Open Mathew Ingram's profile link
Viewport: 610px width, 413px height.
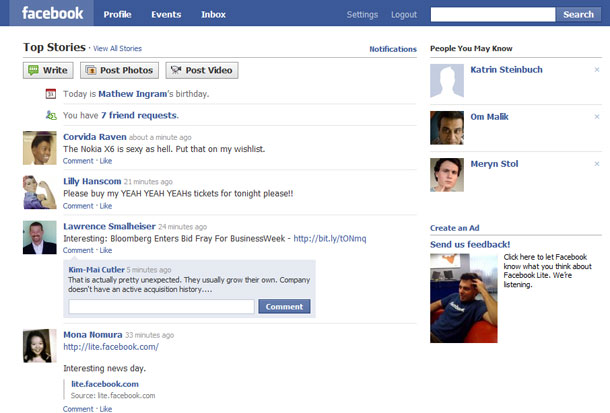pyautogui.click(x=133, y=94)
